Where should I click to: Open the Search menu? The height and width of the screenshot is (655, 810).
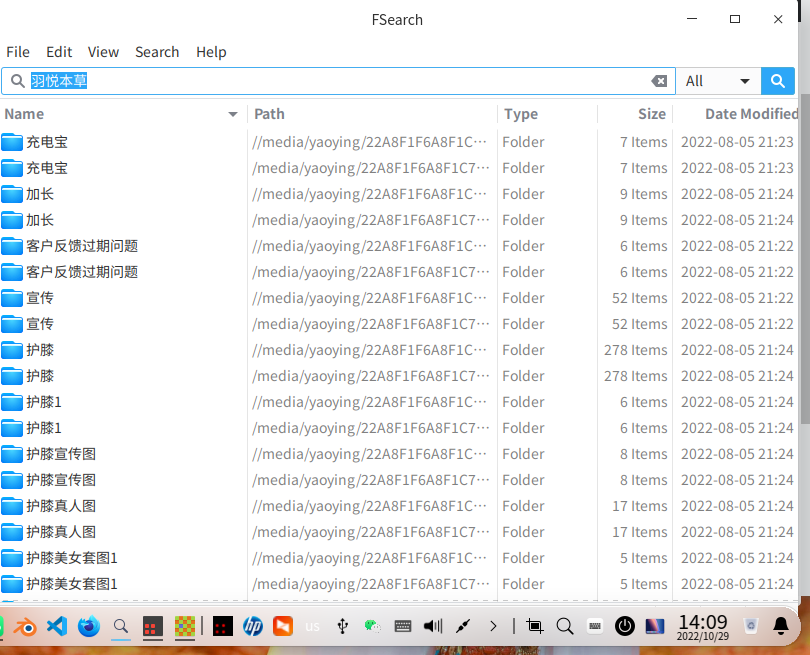[x=157, y=52]
